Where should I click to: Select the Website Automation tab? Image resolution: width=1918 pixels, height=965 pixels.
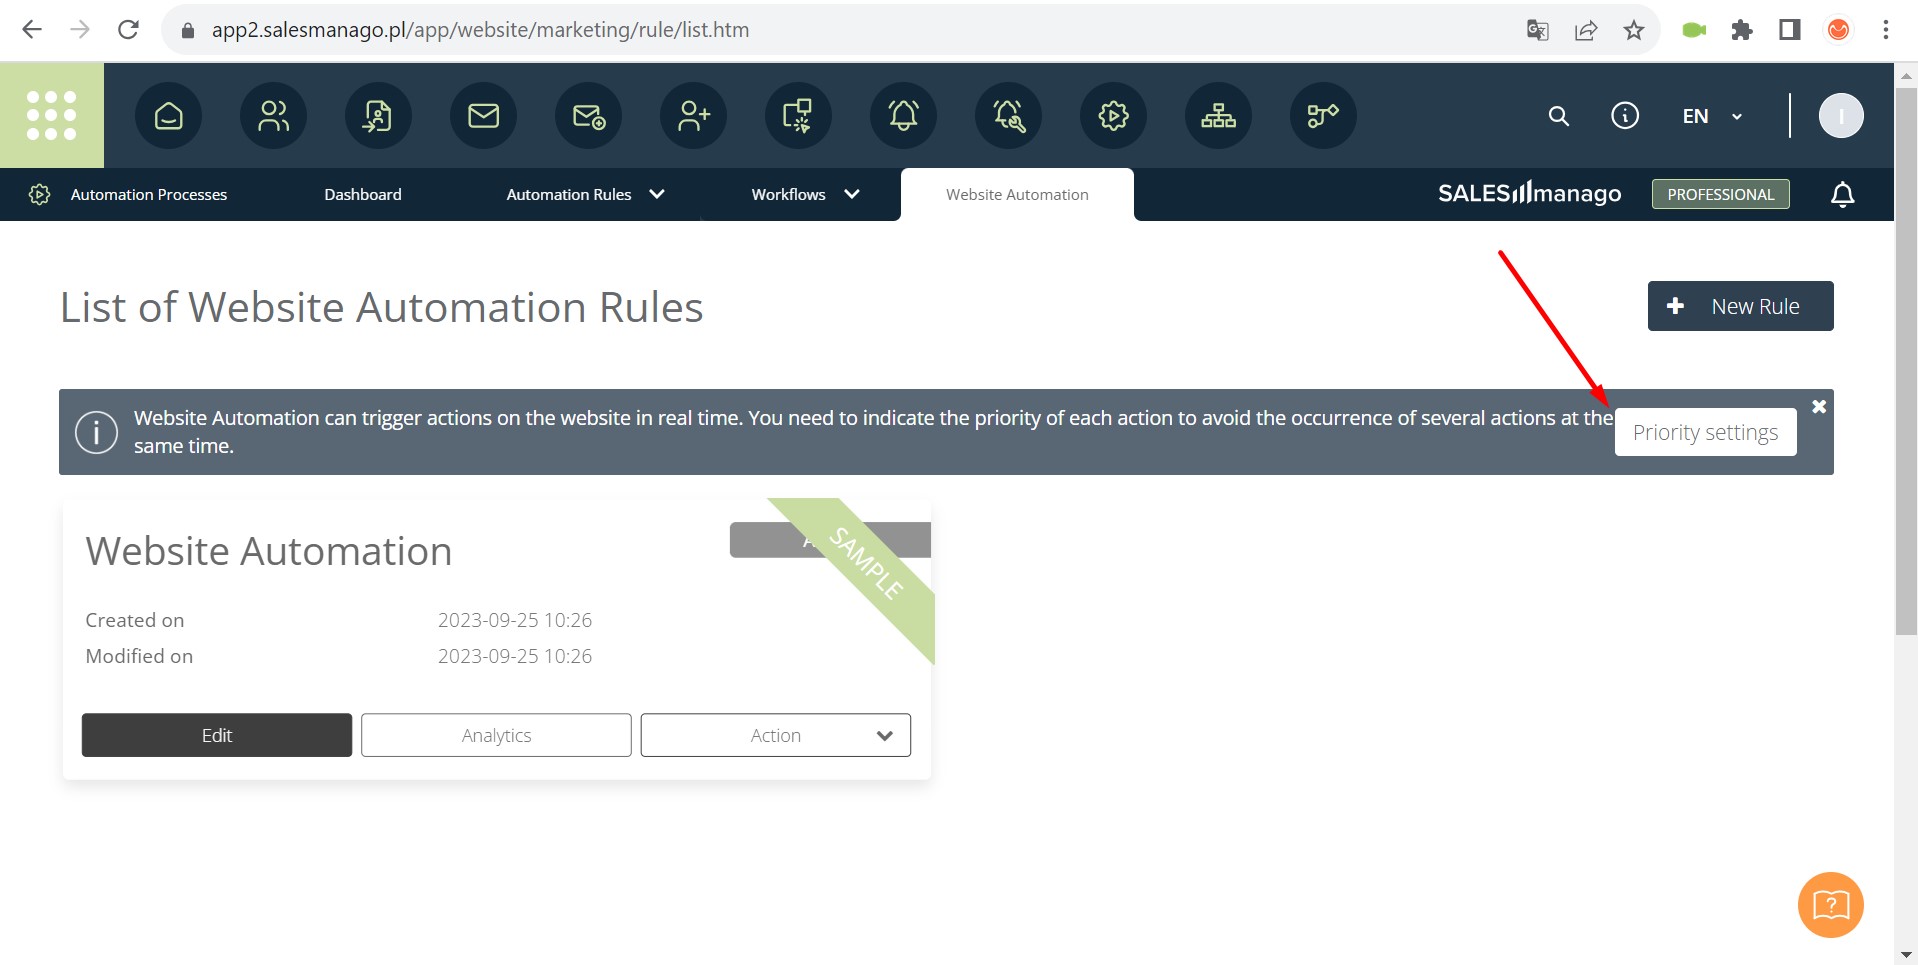1017,194
